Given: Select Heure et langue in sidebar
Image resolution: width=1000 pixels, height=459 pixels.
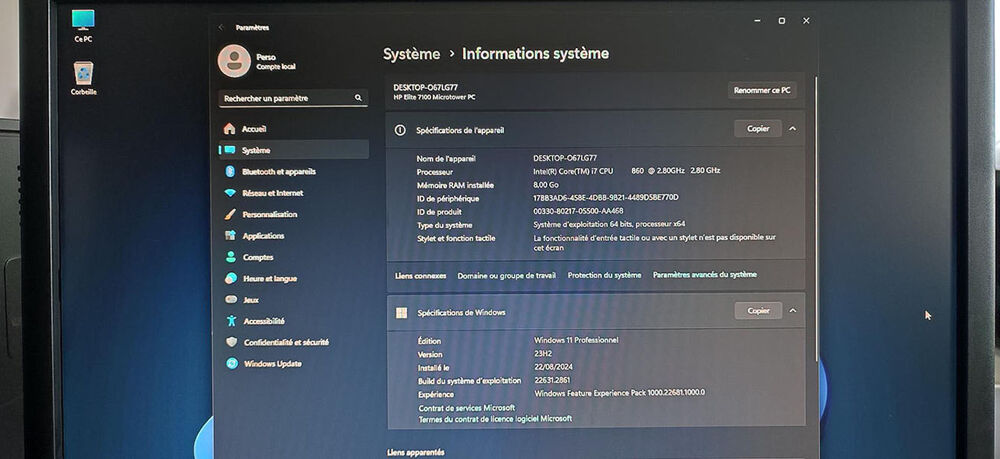Looking at the screenshot, I should click(294, 279).
